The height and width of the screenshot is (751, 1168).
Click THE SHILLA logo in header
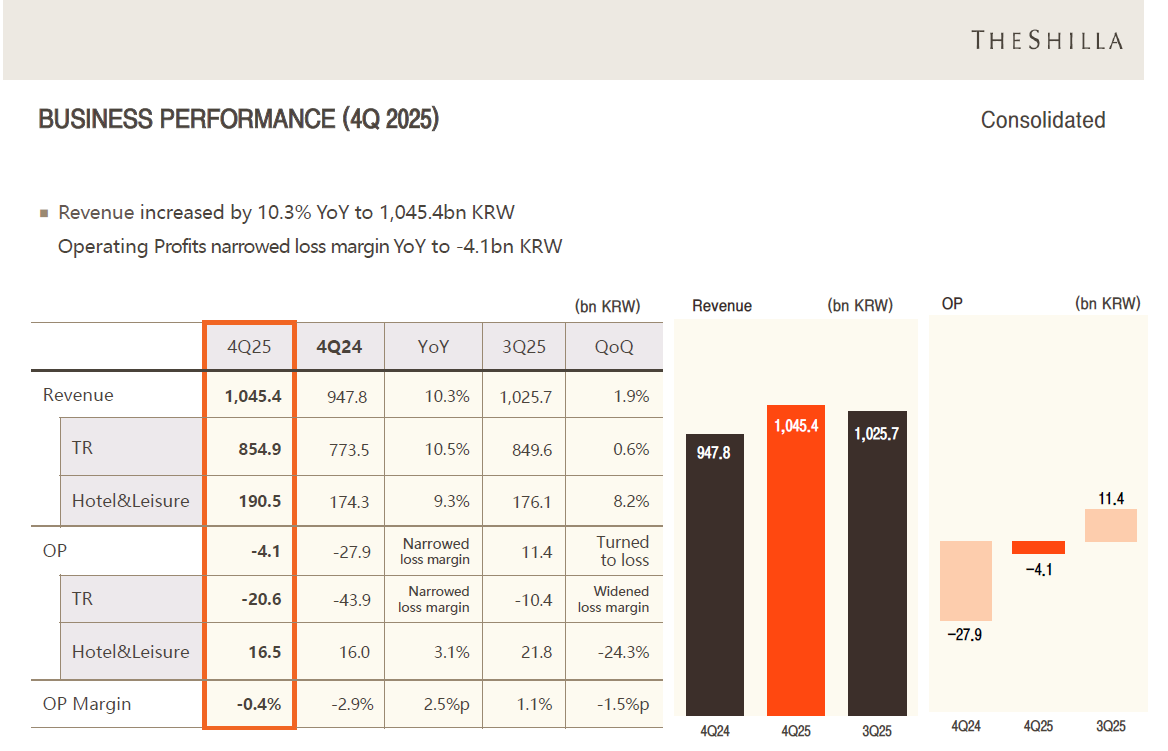click(x=1046, y=40)
